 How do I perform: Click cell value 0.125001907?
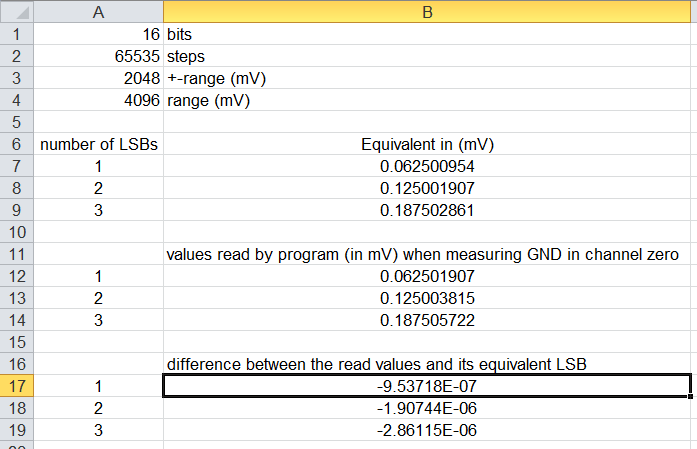point(427,188)
